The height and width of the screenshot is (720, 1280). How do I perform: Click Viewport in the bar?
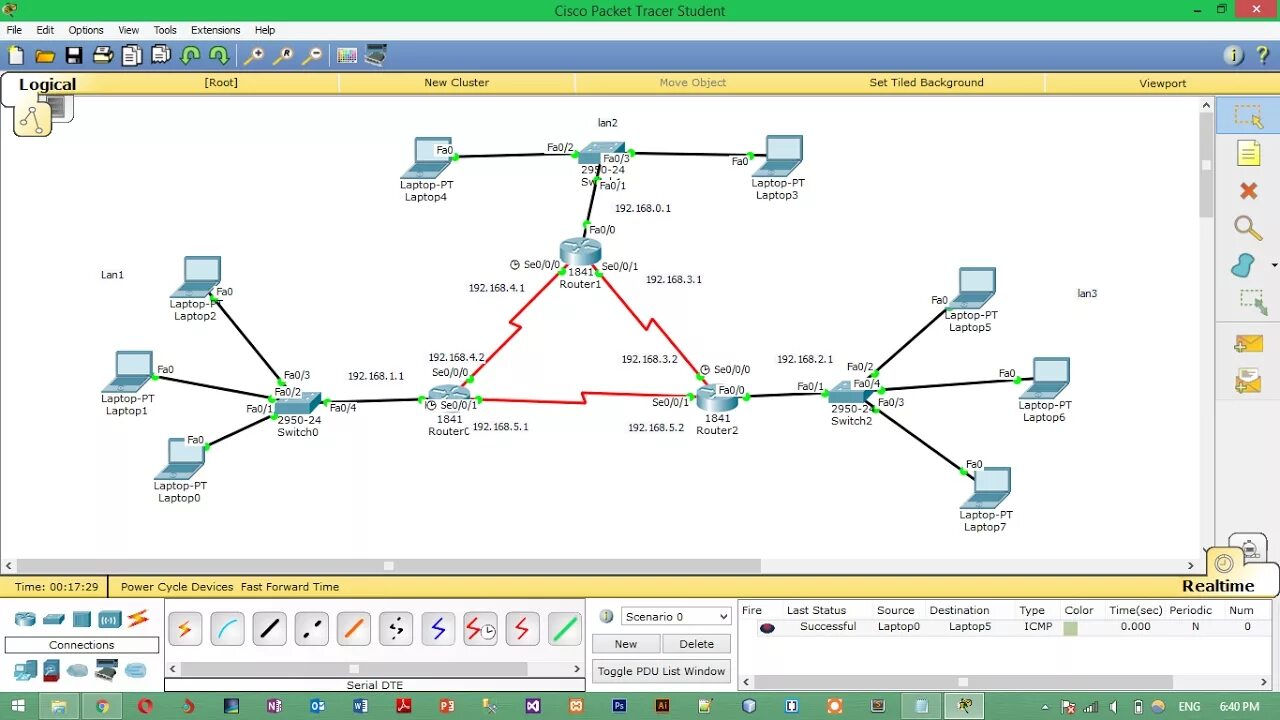click(x=1162, y=83)
